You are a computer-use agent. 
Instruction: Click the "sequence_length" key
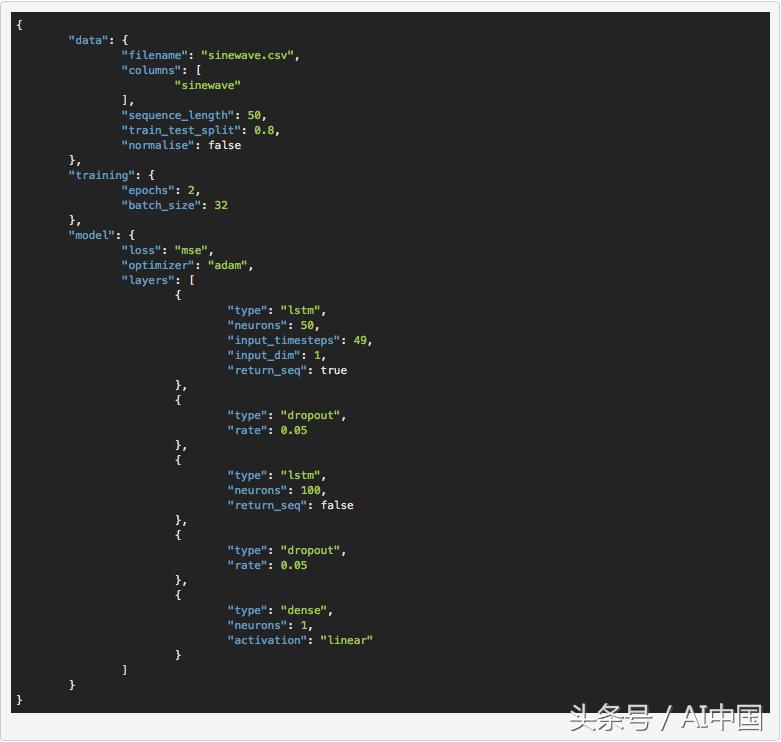178,115
